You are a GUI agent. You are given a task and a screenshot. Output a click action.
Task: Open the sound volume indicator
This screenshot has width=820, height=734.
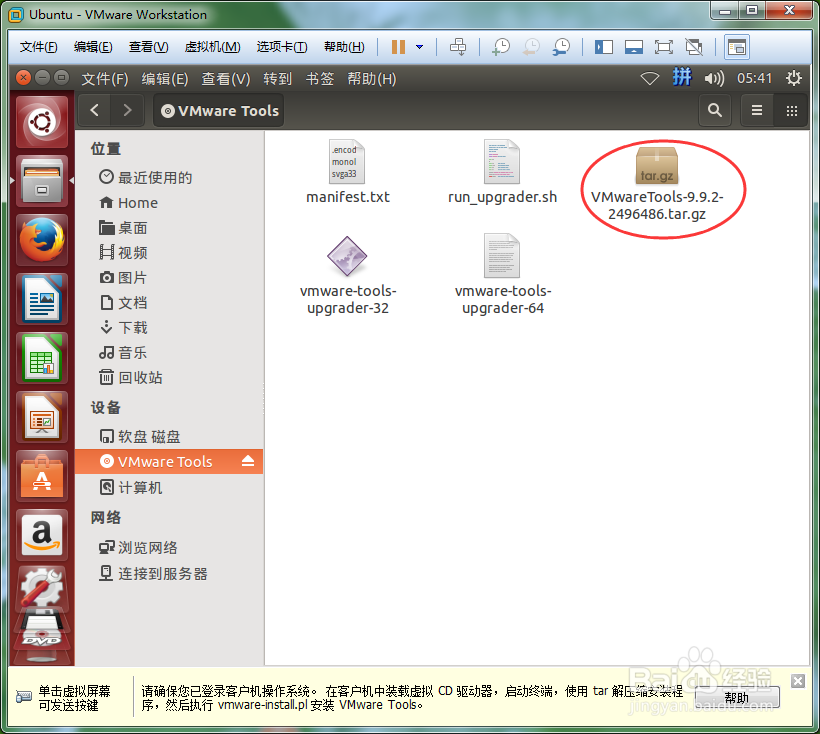click(x=714, y=79)
